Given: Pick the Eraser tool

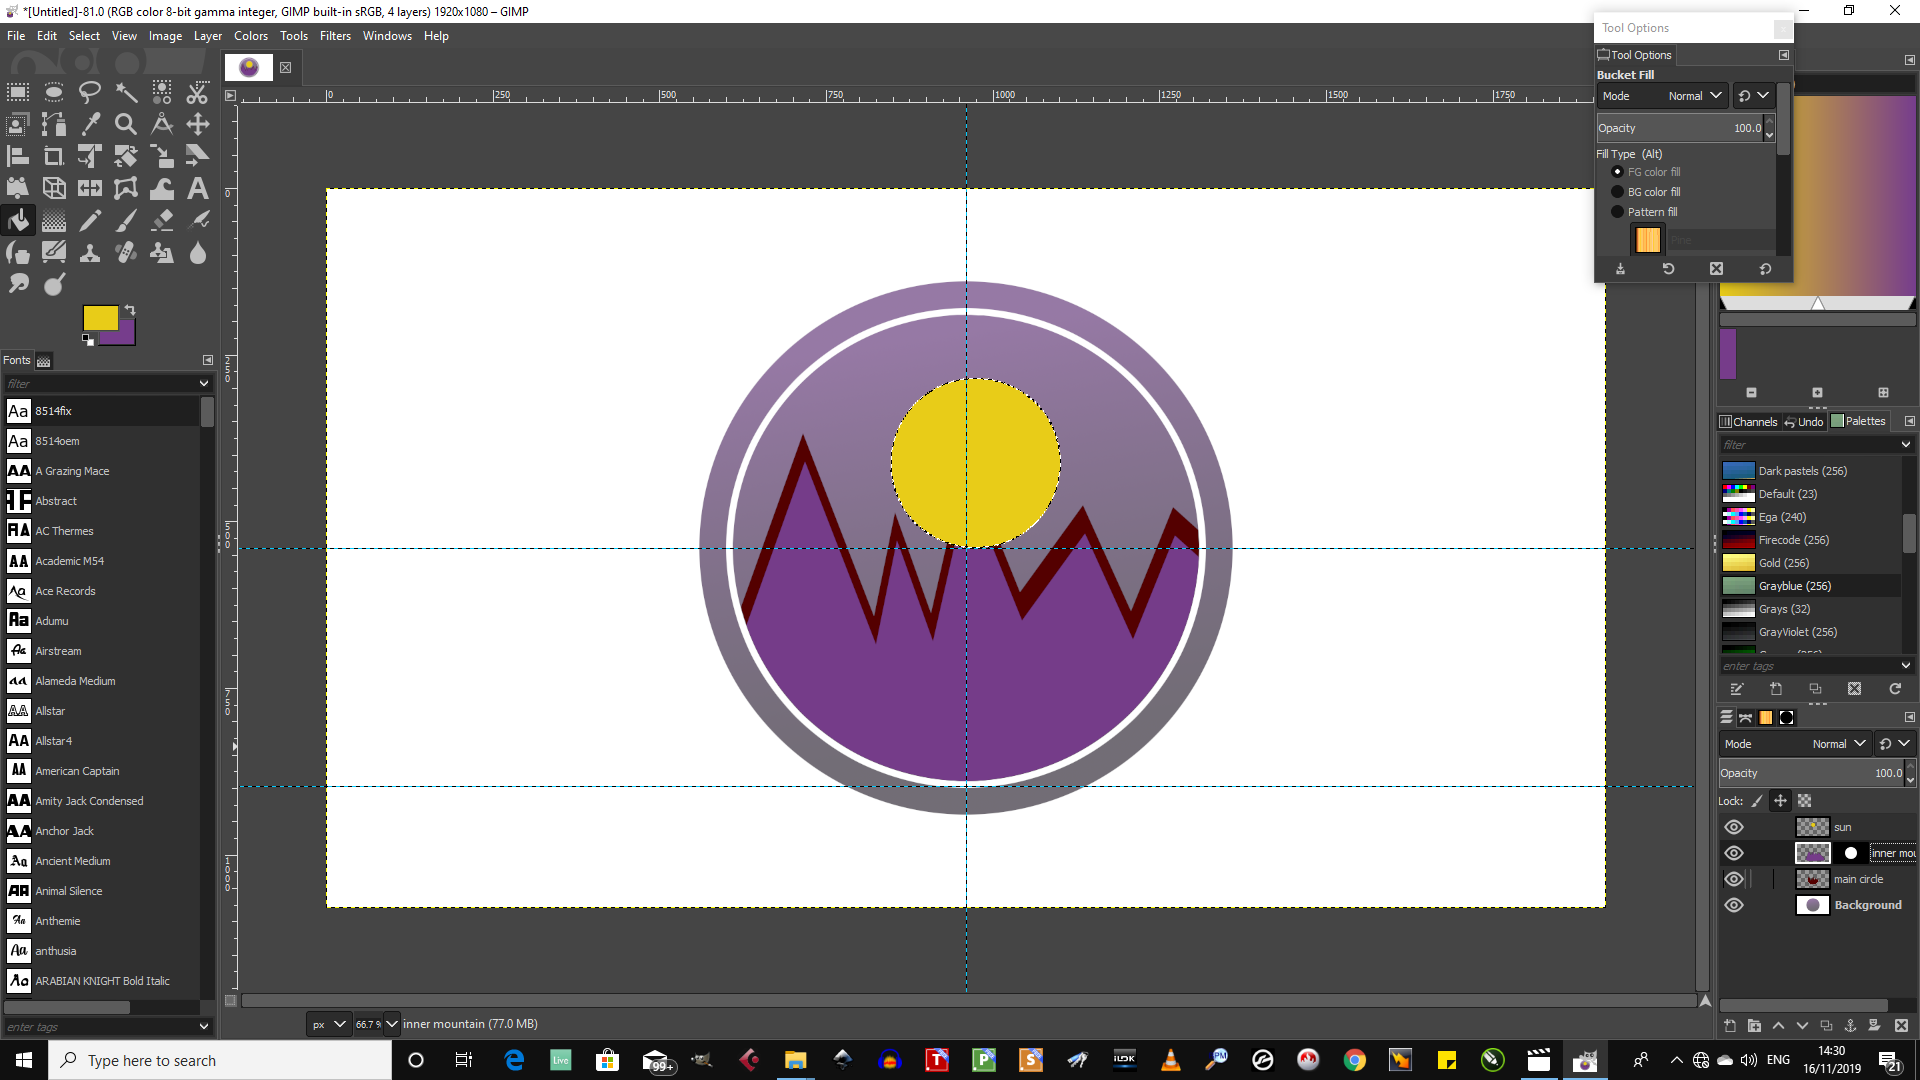Looking at the screenshot, I should (162, 220).
